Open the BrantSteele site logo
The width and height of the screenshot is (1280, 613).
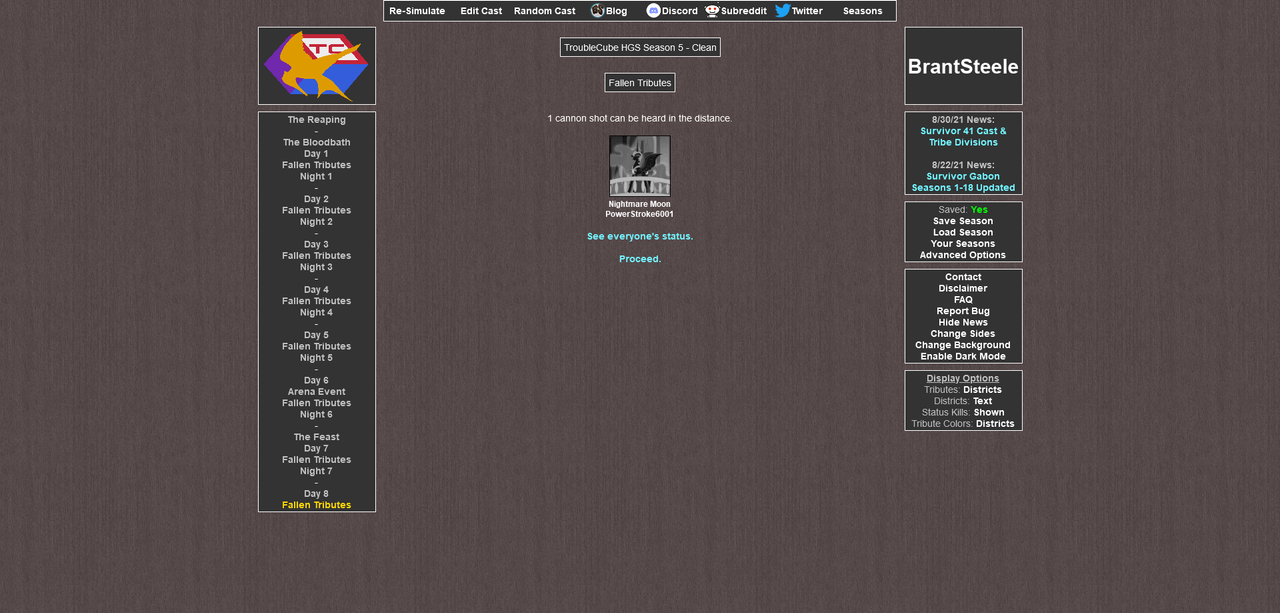[x=963, y=66]
